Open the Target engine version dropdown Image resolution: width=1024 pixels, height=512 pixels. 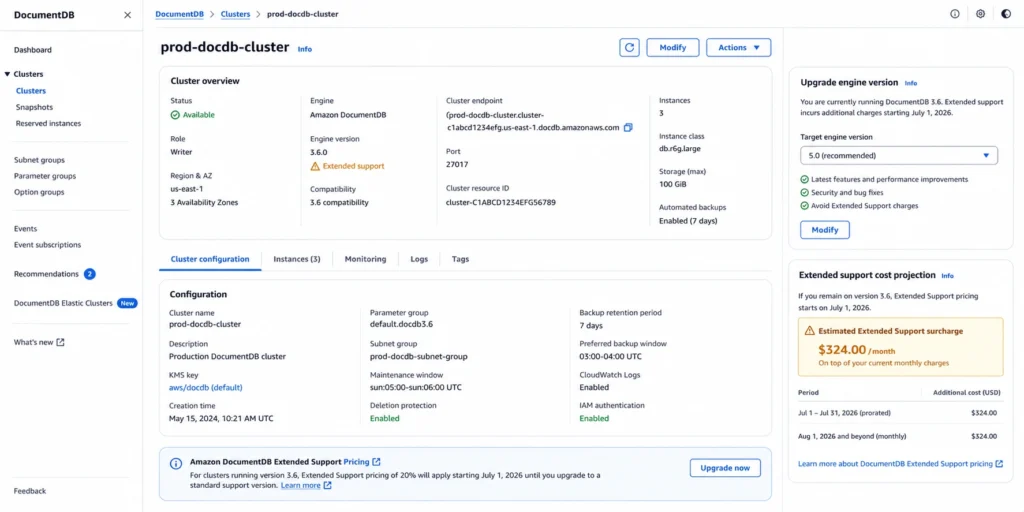coord(899,155)
